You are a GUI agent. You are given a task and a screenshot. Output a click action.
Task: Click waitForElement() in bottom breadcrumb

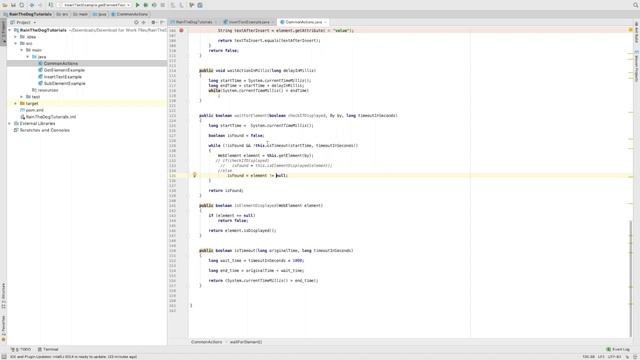click(246, 342)
